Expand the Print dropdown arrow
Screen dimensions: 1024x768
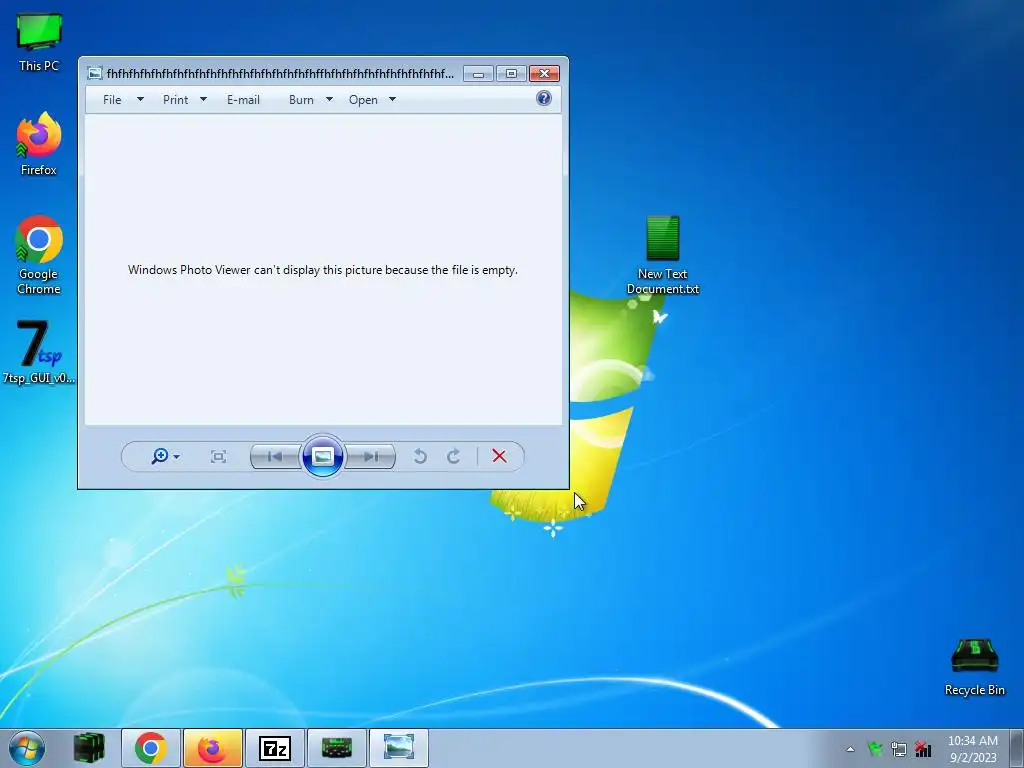(203, 99)
